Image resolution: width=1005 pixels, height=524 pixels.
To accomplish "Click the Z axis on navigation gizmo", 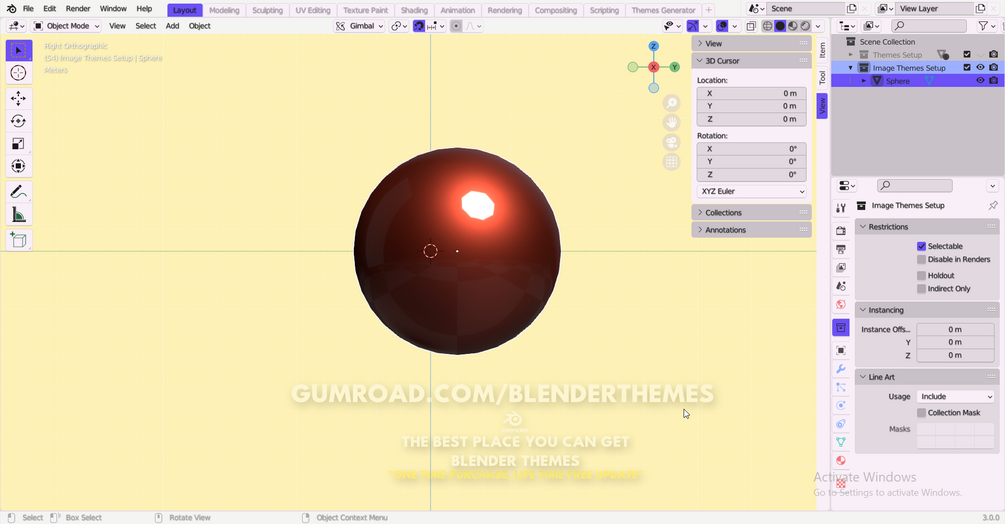I will 653,46.
